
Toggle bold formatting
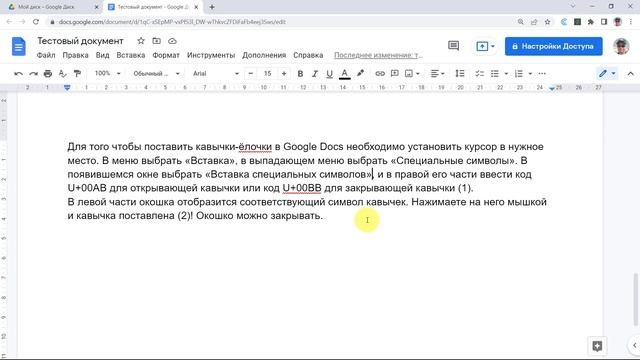[300, 73]
